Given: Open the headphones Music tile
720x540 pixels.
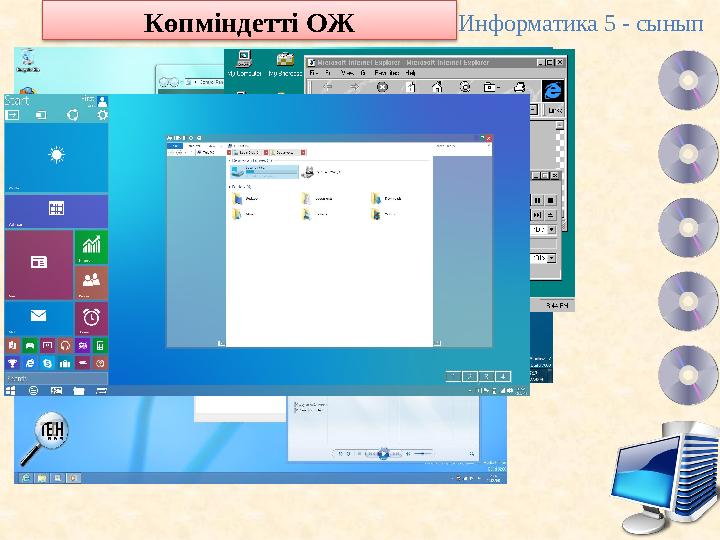Looking at the screenshot, I should point(65,345).
